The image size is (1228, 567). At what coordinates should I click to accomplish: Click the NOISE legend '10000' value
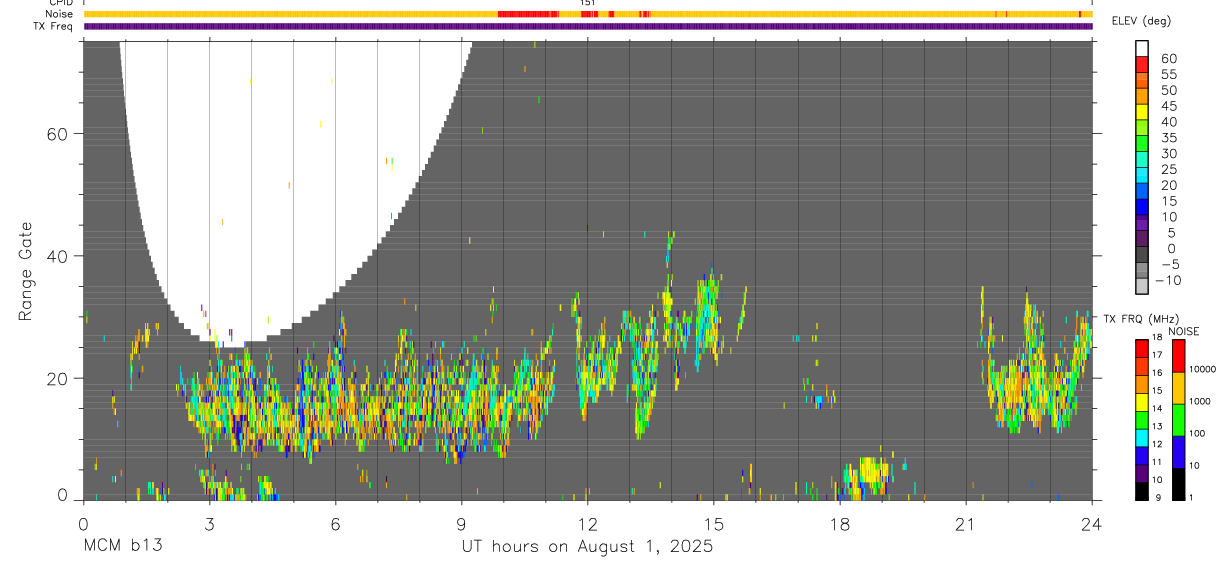tap(1202, 370)
